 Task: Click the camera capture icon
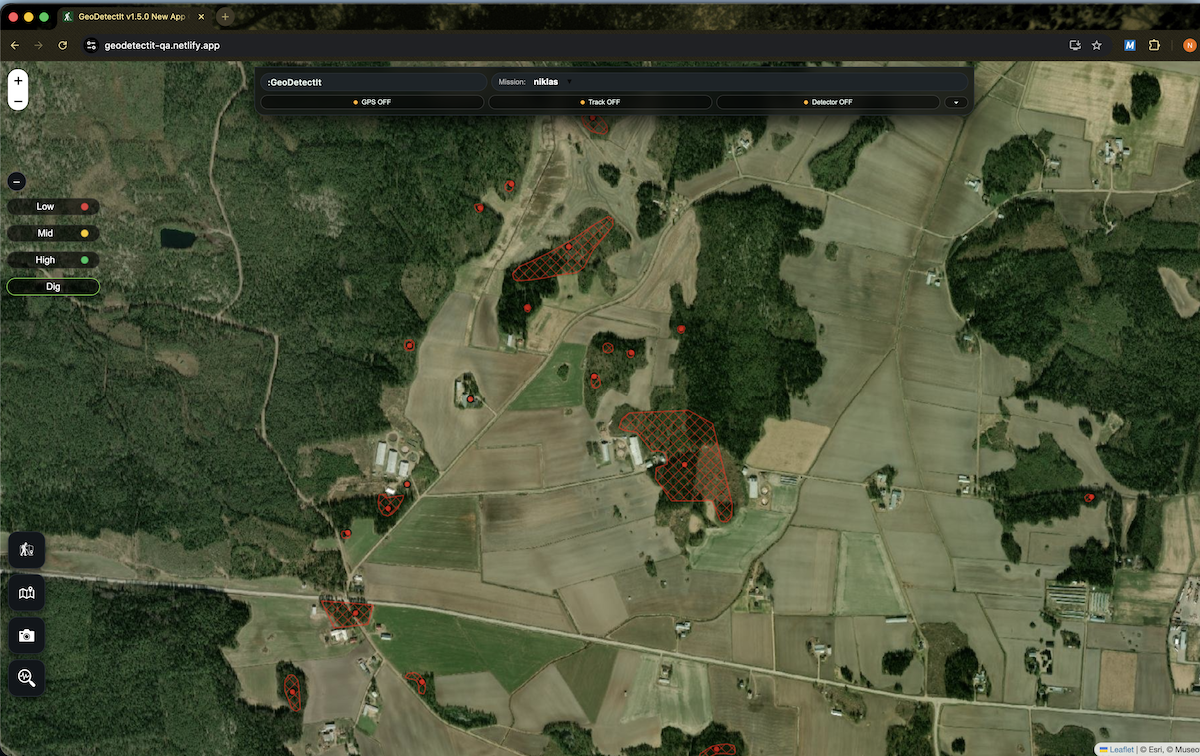(26, 635)
